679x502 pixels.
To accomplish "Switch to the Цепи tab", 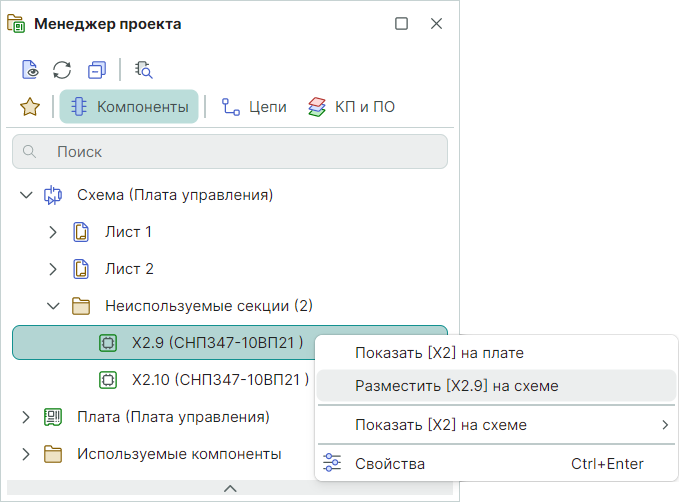I will 254,107.
